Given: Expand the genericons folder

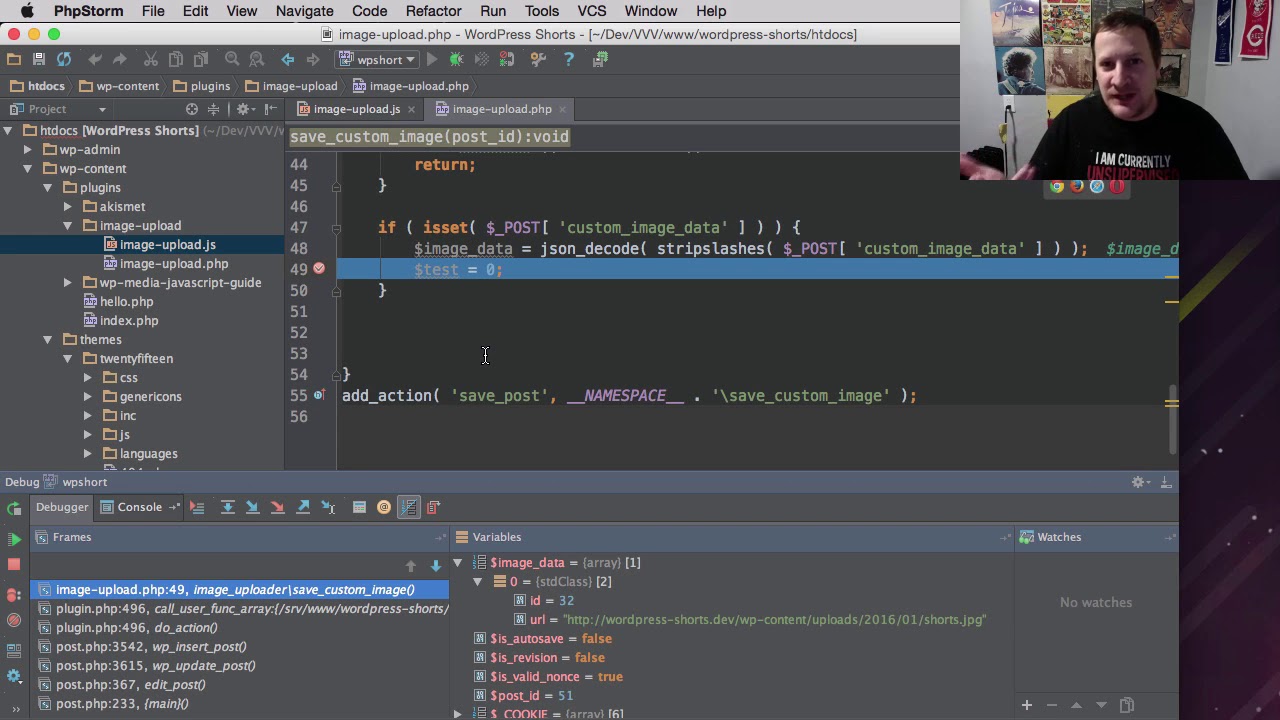Looking at the screenshot, I should (x=87, y=397).
